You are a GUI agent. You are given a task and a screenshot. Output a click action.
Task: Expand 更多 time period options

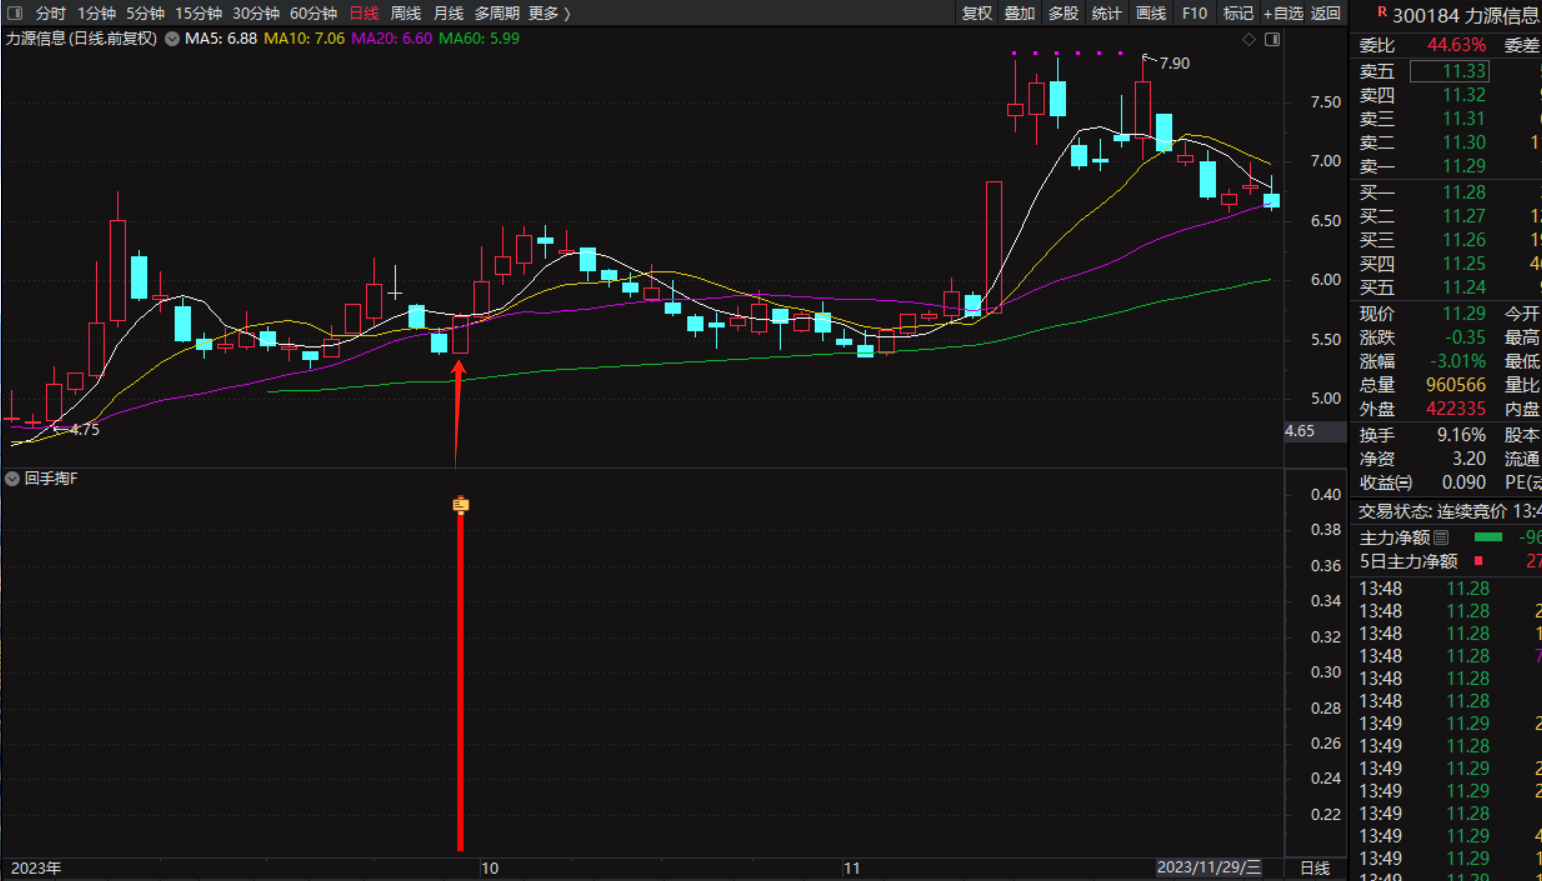click(x=548, y=13)
